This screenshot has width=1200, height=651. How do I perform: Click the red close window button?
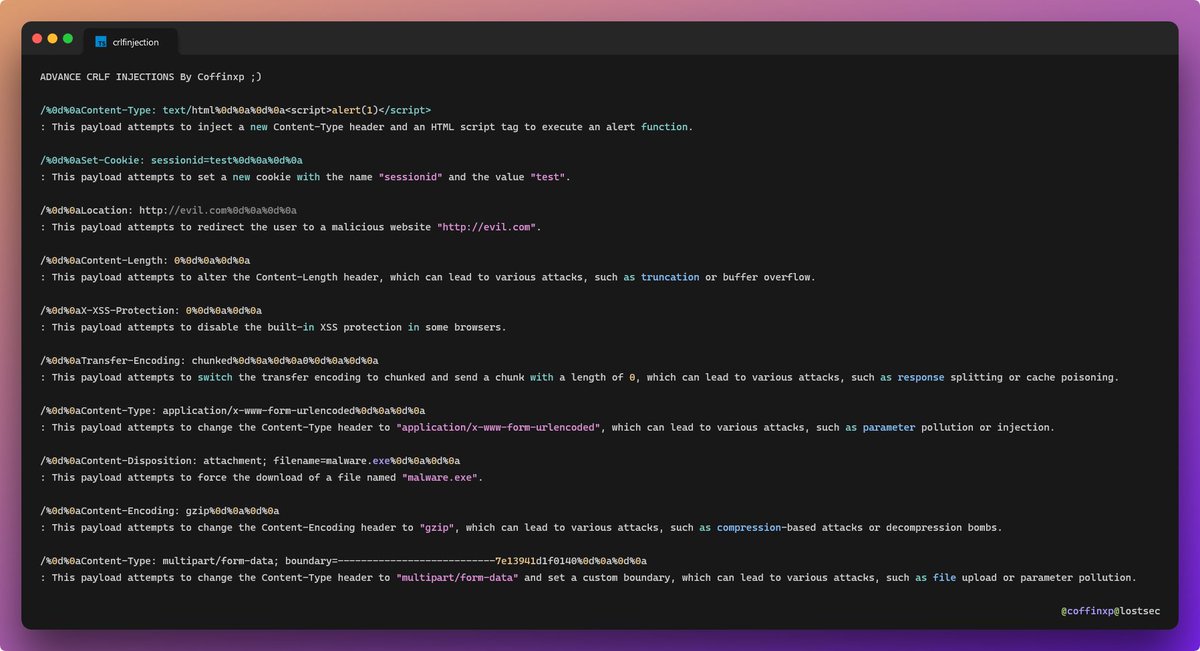point(37,38)
